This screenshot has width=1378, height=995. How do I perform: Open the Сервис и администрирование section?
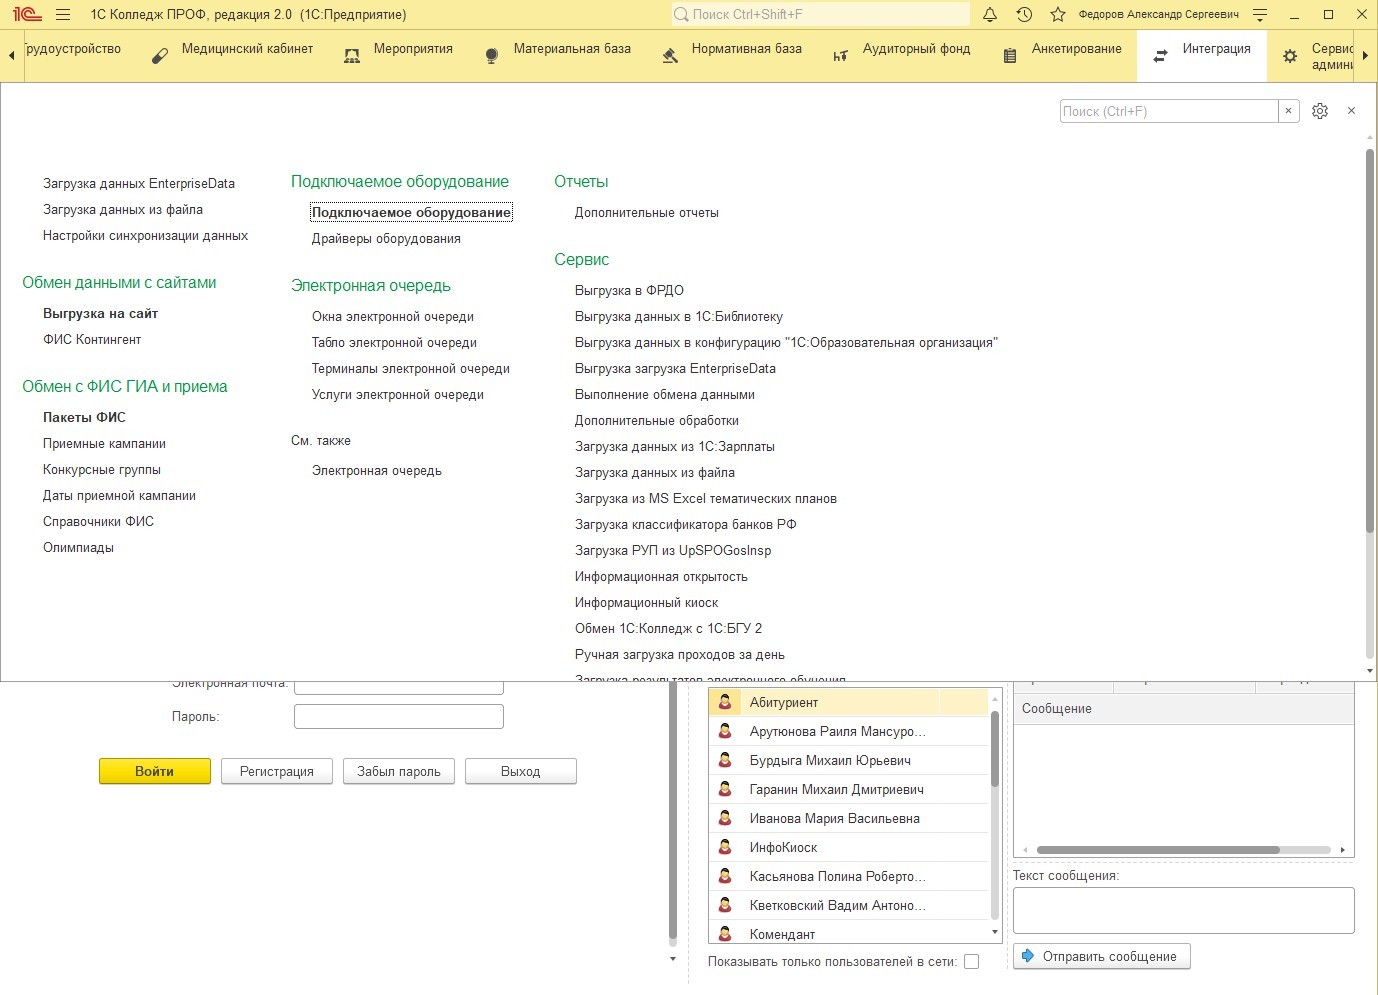pos(1315,56)
